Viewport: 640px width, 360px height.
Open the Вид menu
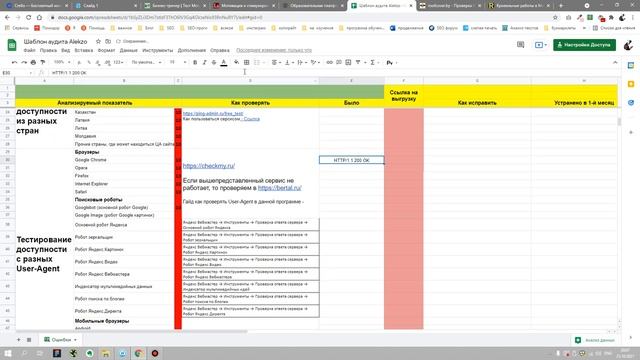(66, 50)
